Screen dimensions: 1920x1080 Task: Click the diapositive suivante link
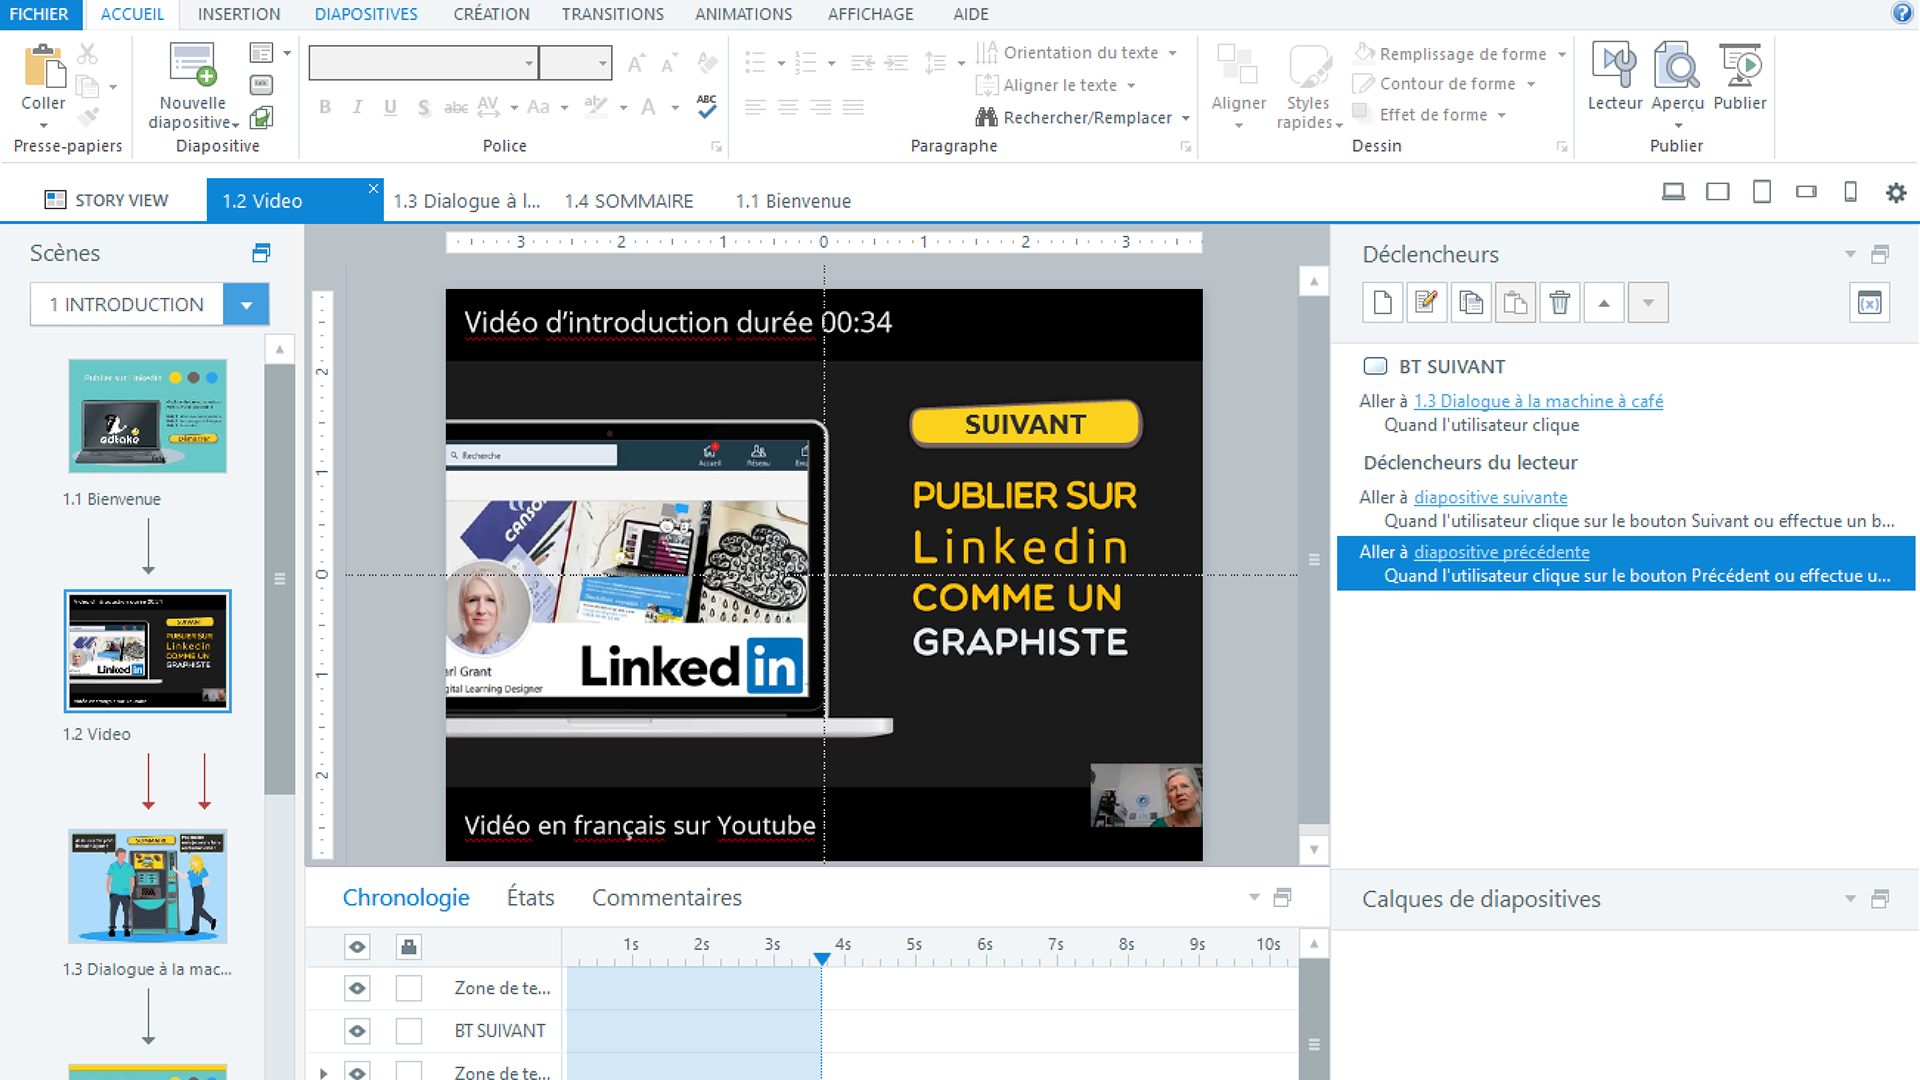[x=1490, y=497]
